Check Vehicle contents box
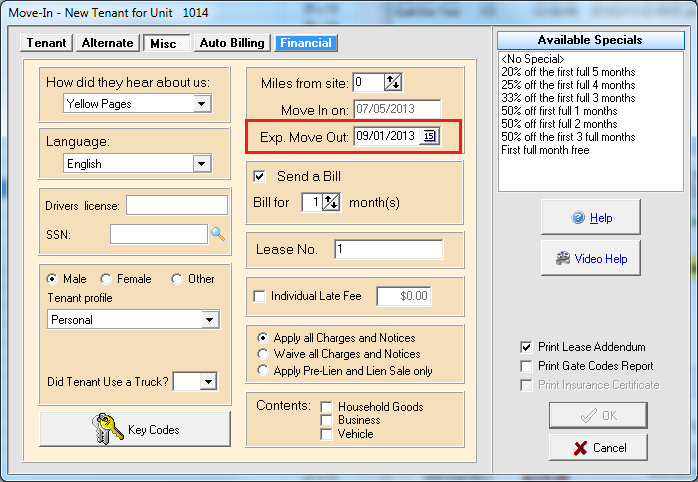 [326, 434]
